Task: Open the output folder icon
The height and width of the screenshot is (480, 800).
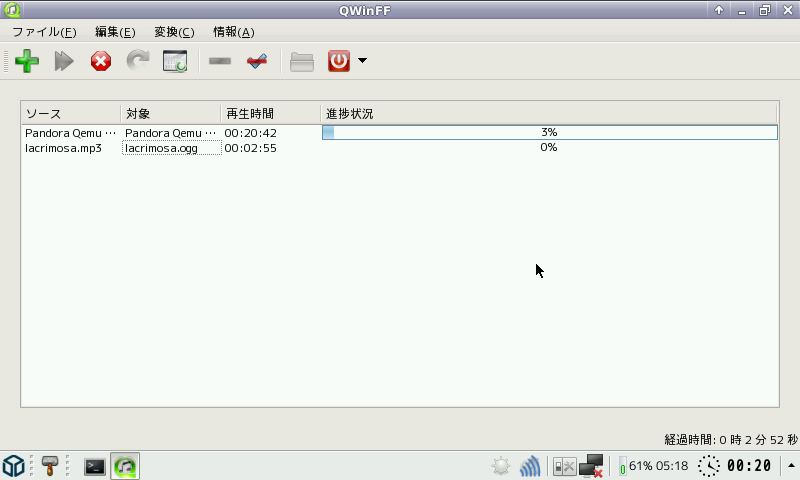Action: (x=302, y=61)
